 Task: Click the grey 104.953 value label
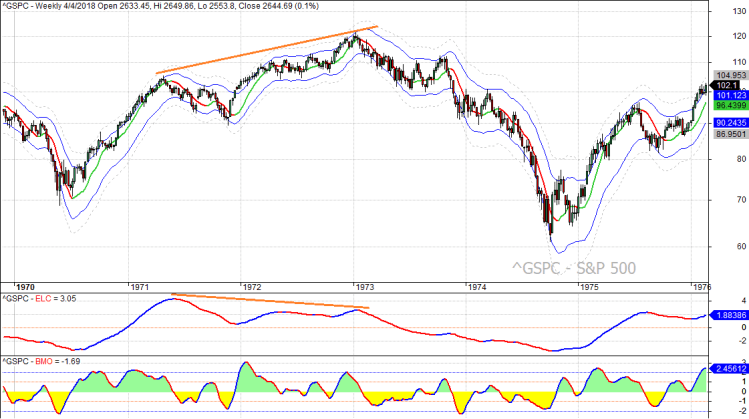(731, 75)
